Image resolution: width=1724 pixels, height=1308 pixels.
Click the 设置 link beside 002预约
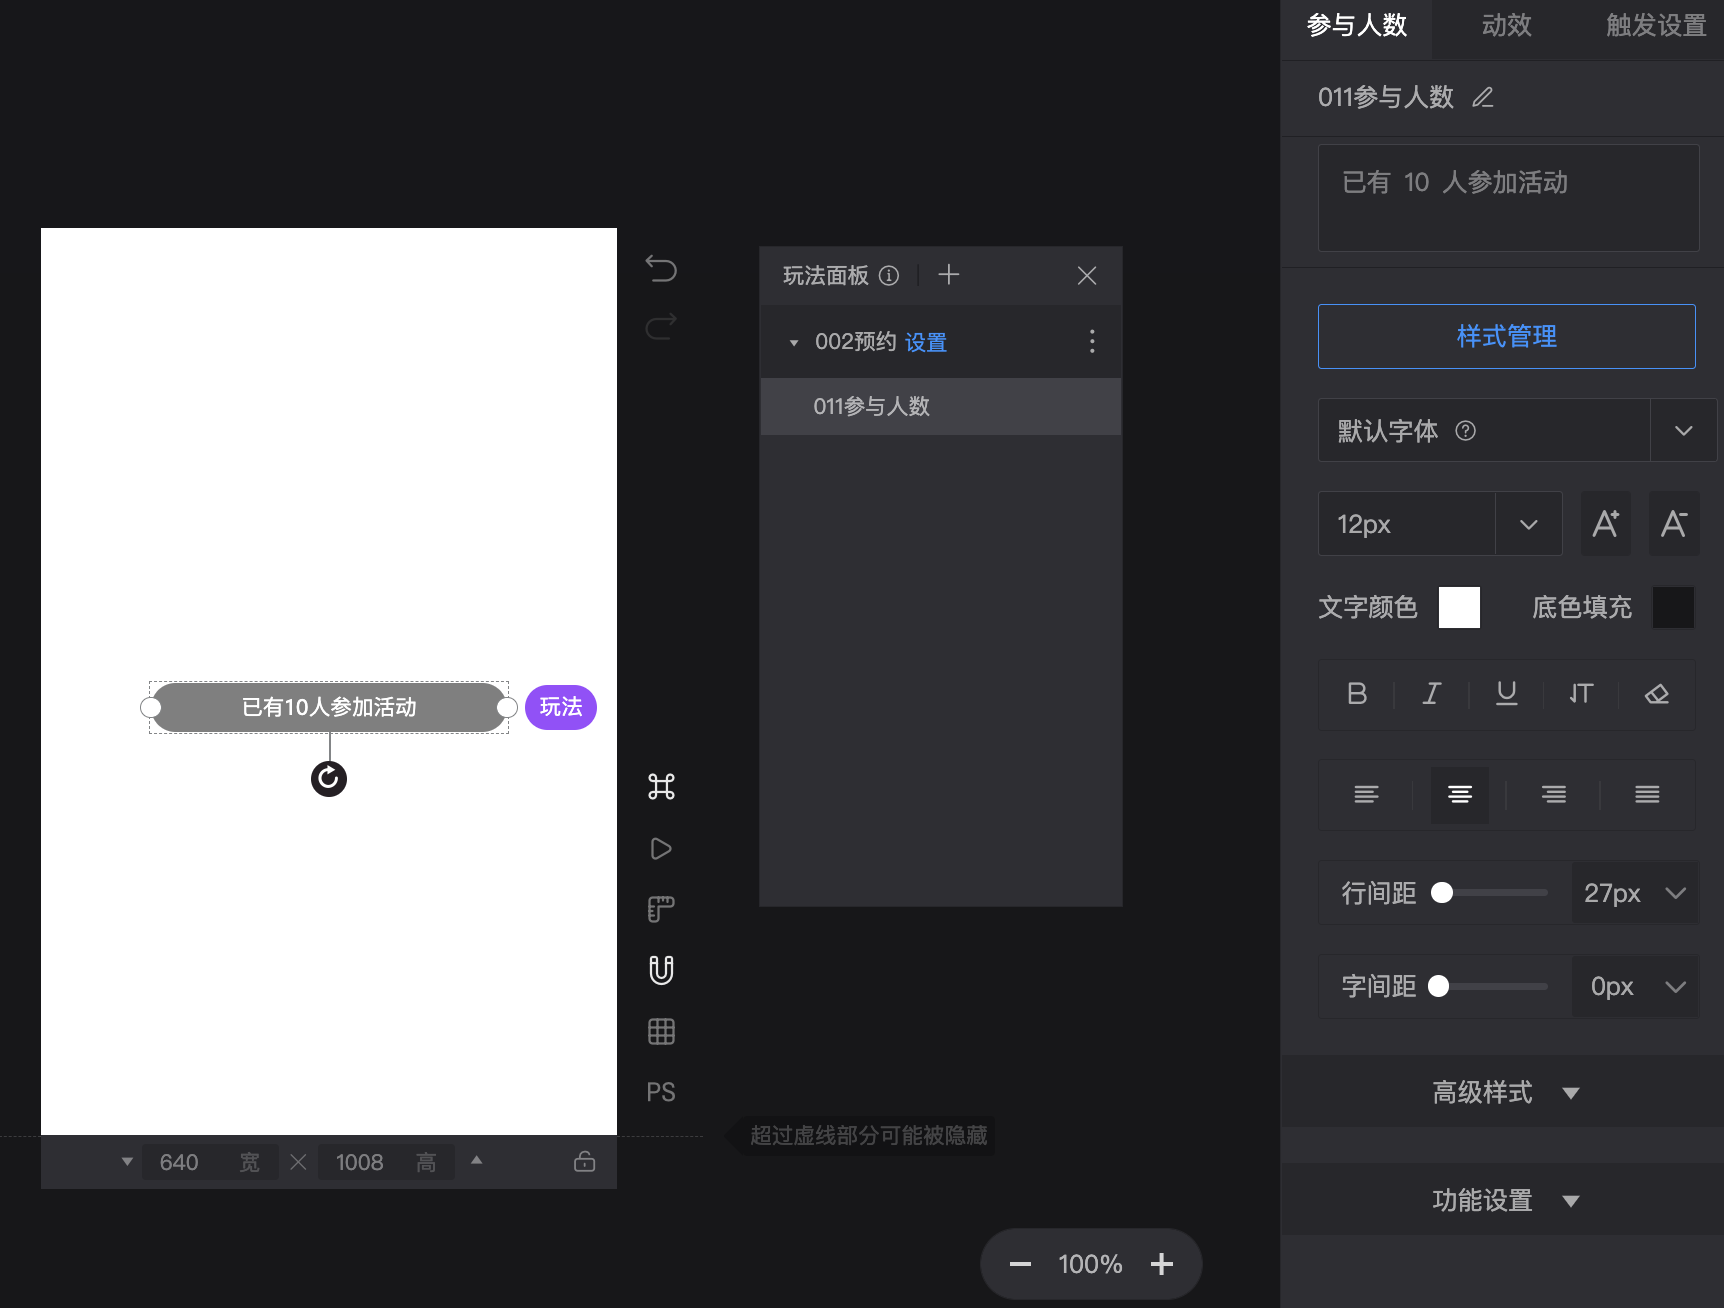[926, 342]
